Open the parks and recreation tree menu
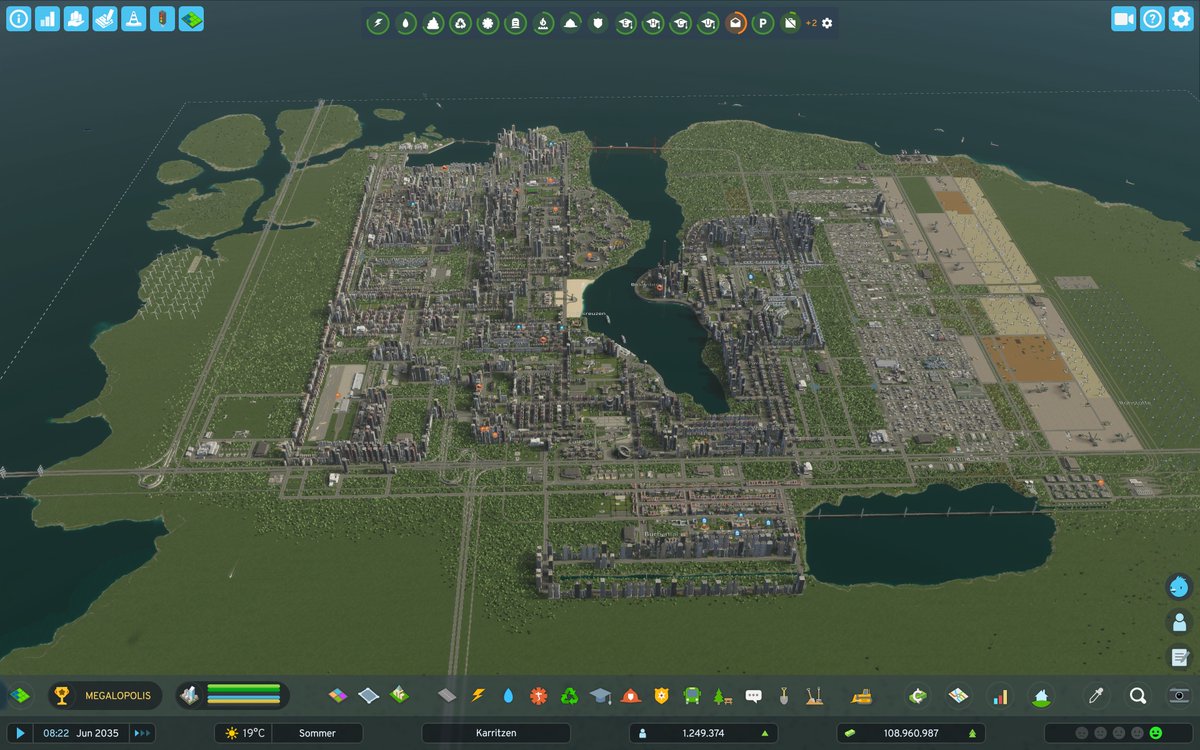Screen dimensions: 1200x750 coord(722,696)
